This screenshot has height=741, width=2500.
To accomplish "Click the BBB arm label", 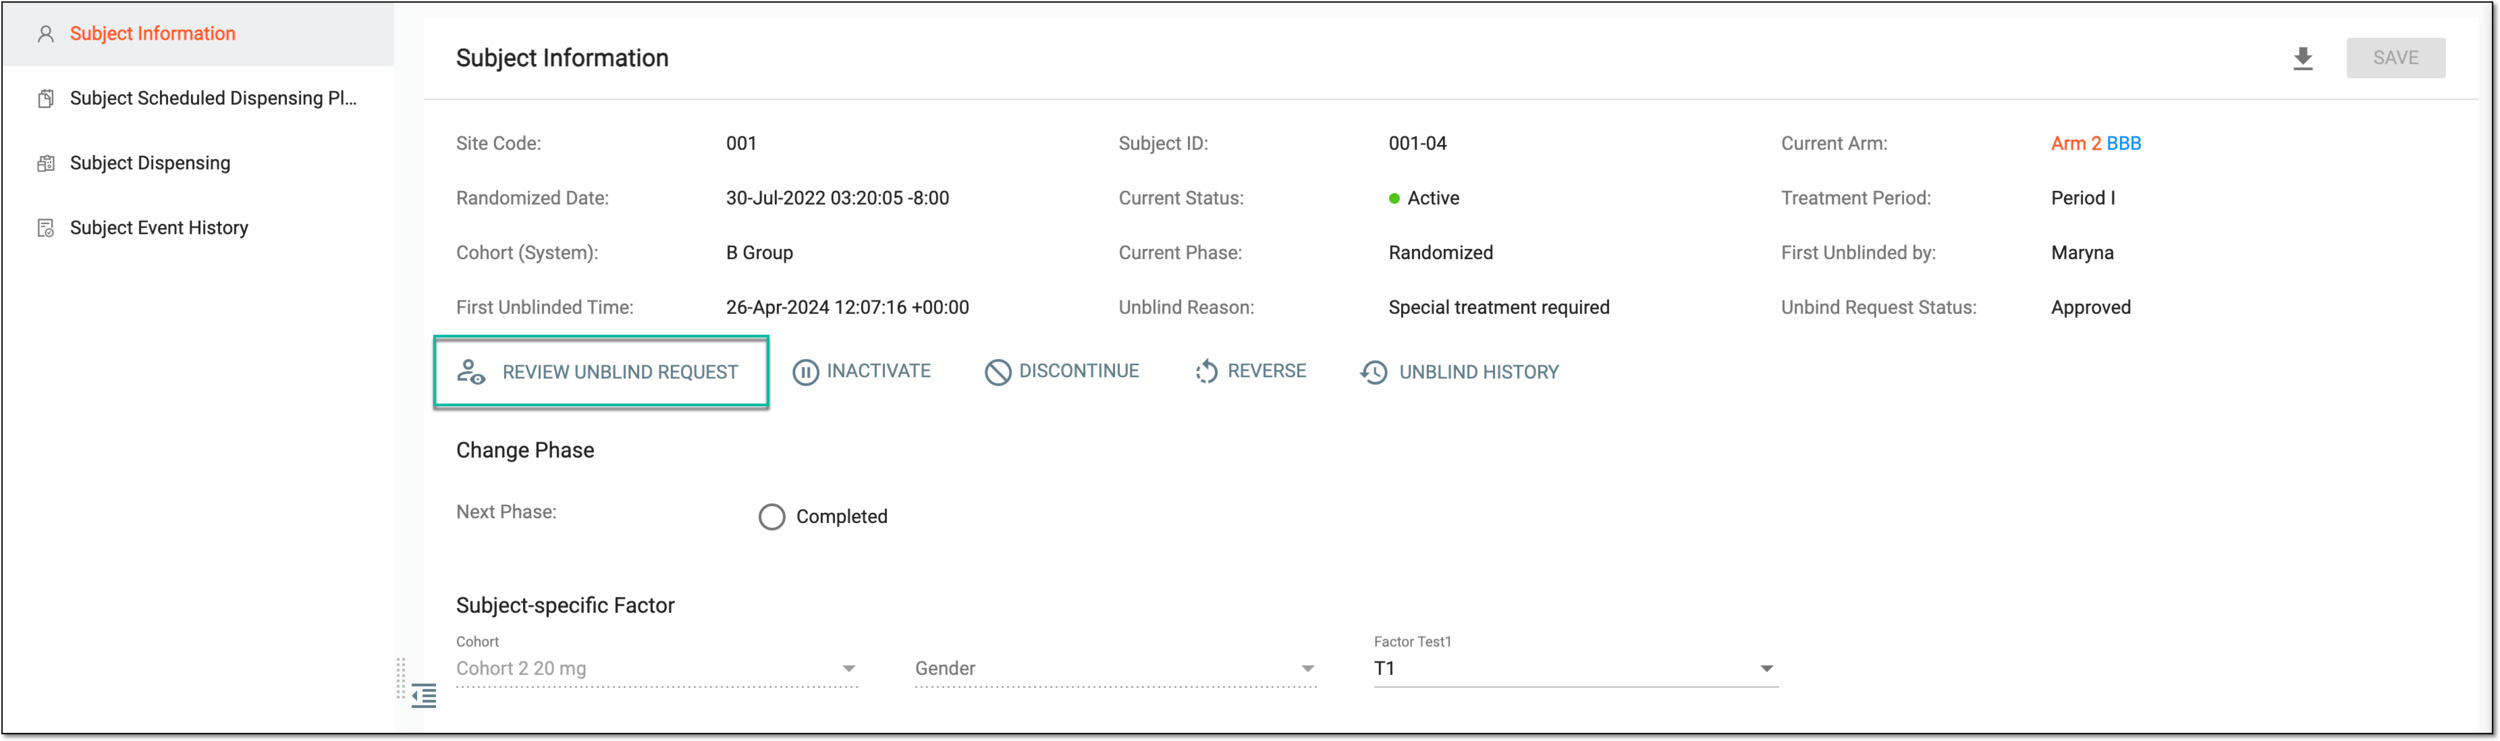I will pos(2124,144).
